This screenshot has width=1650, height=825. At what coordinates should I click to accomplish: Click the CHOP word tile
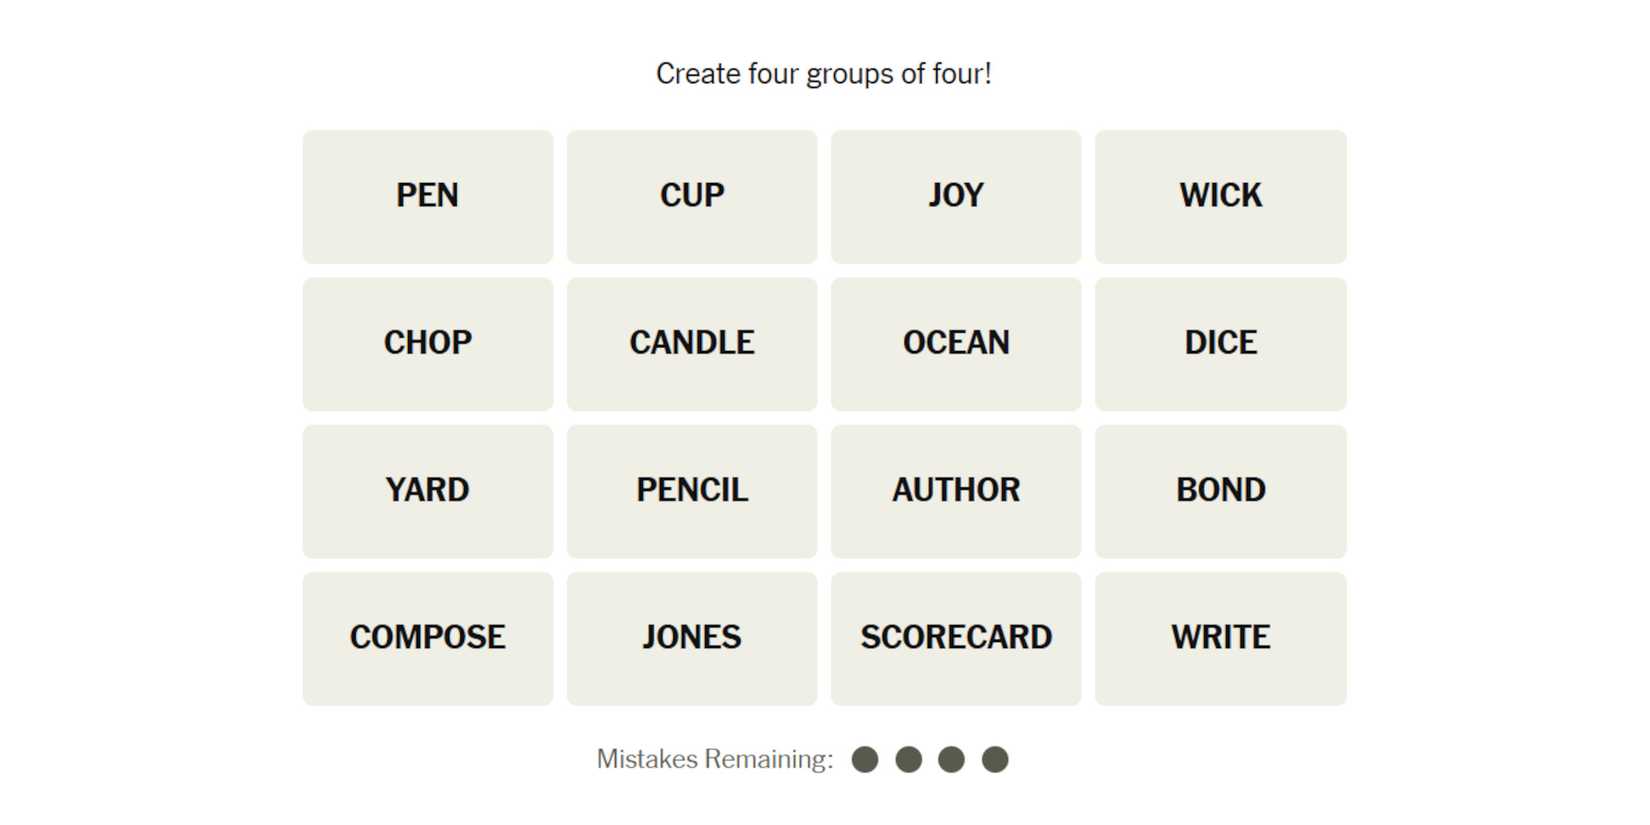(x=427, y=343)
